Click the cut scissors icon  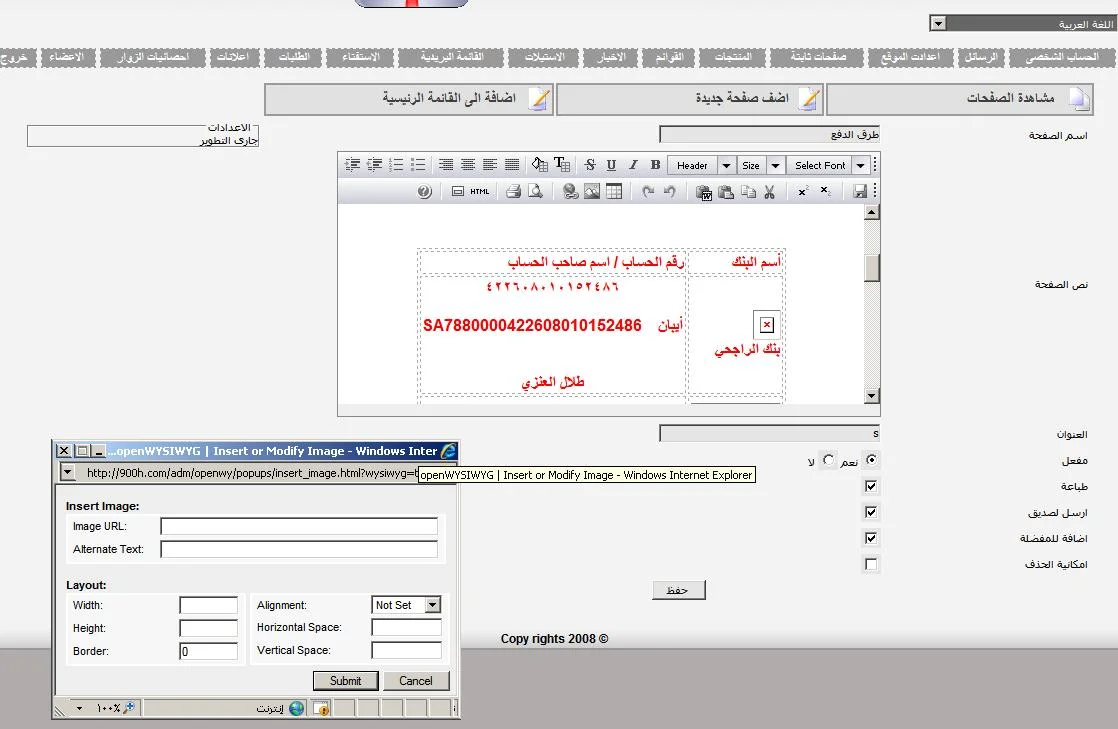[x=769, y=191]
